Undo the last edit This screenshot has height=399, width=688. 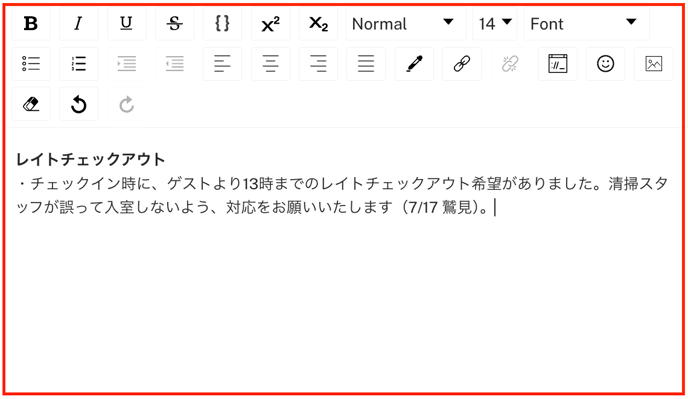[x=79, y=104]
